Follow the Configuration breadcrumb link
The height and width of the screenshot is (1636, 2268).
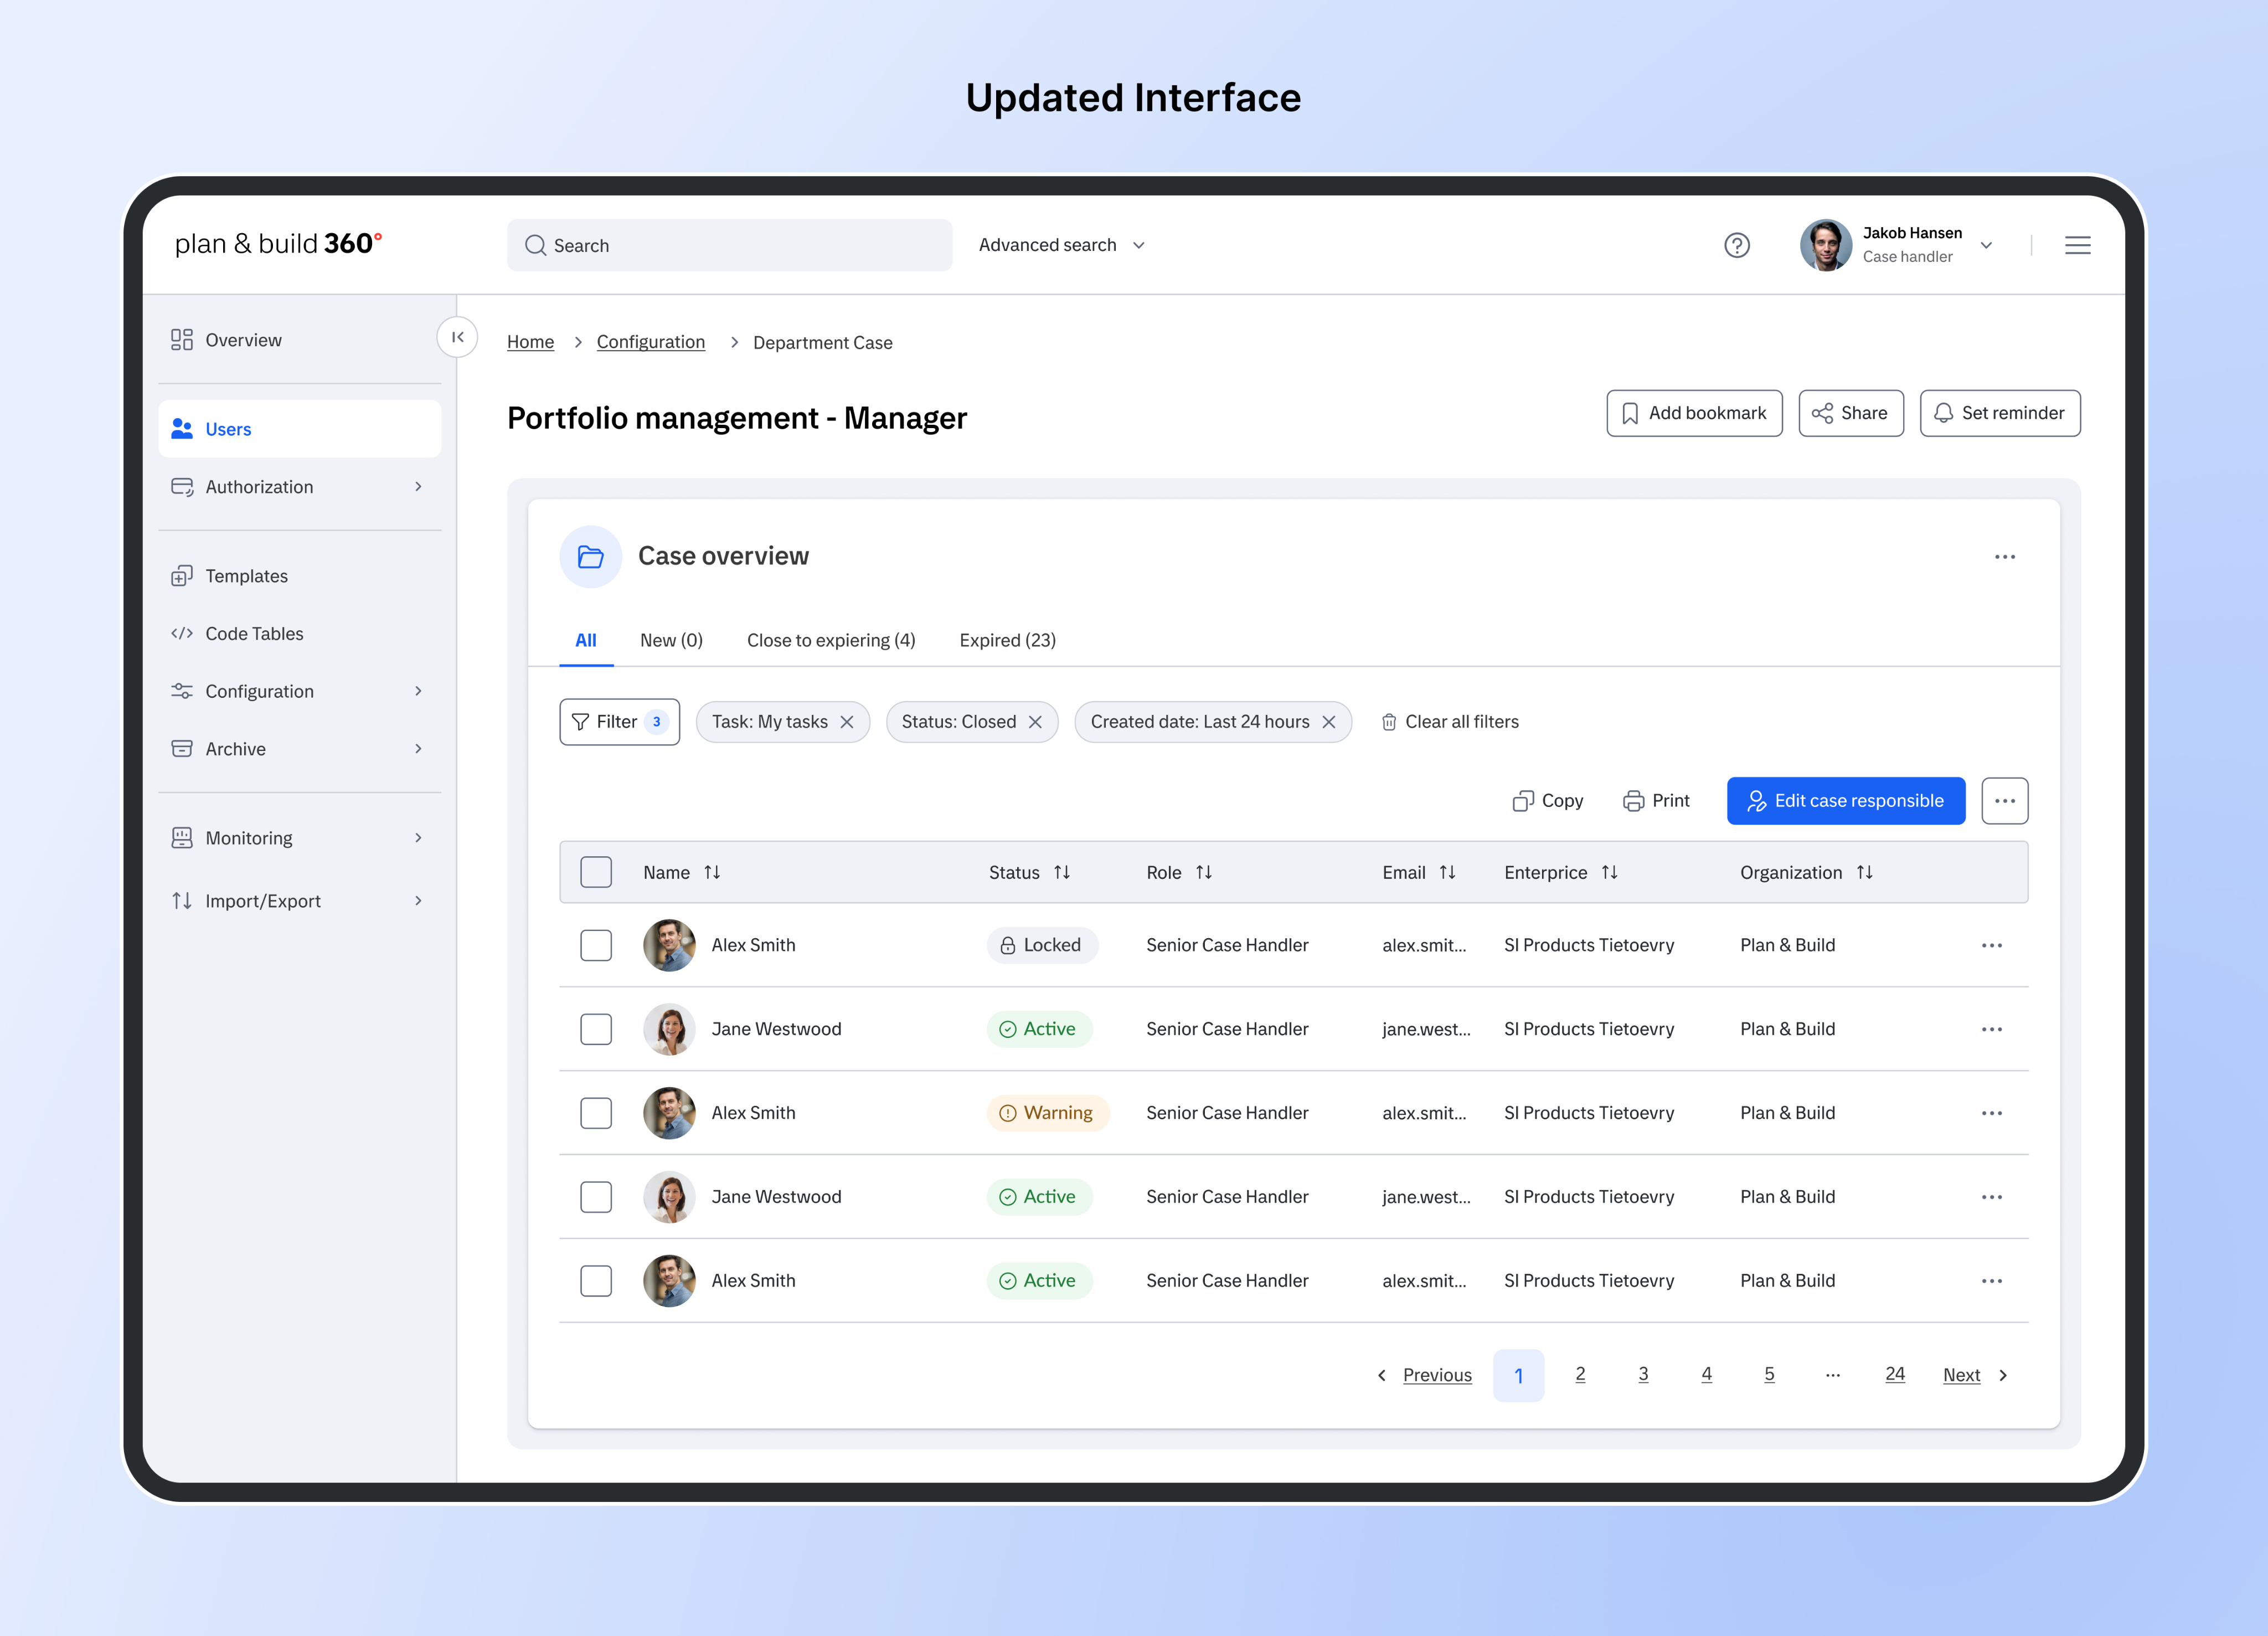coord(651,342)
